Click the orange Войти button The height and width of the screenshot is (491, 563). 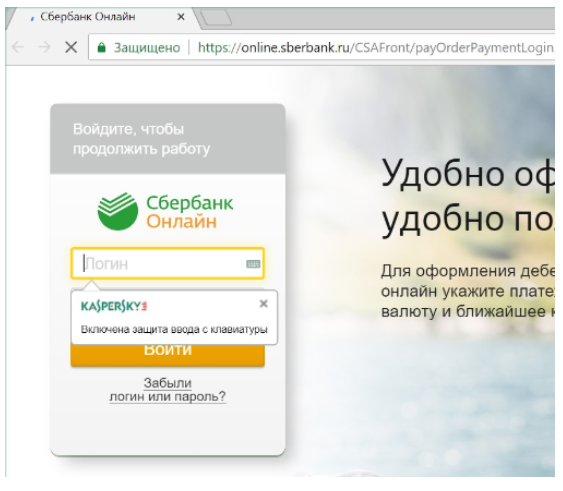tap(168, 355)
